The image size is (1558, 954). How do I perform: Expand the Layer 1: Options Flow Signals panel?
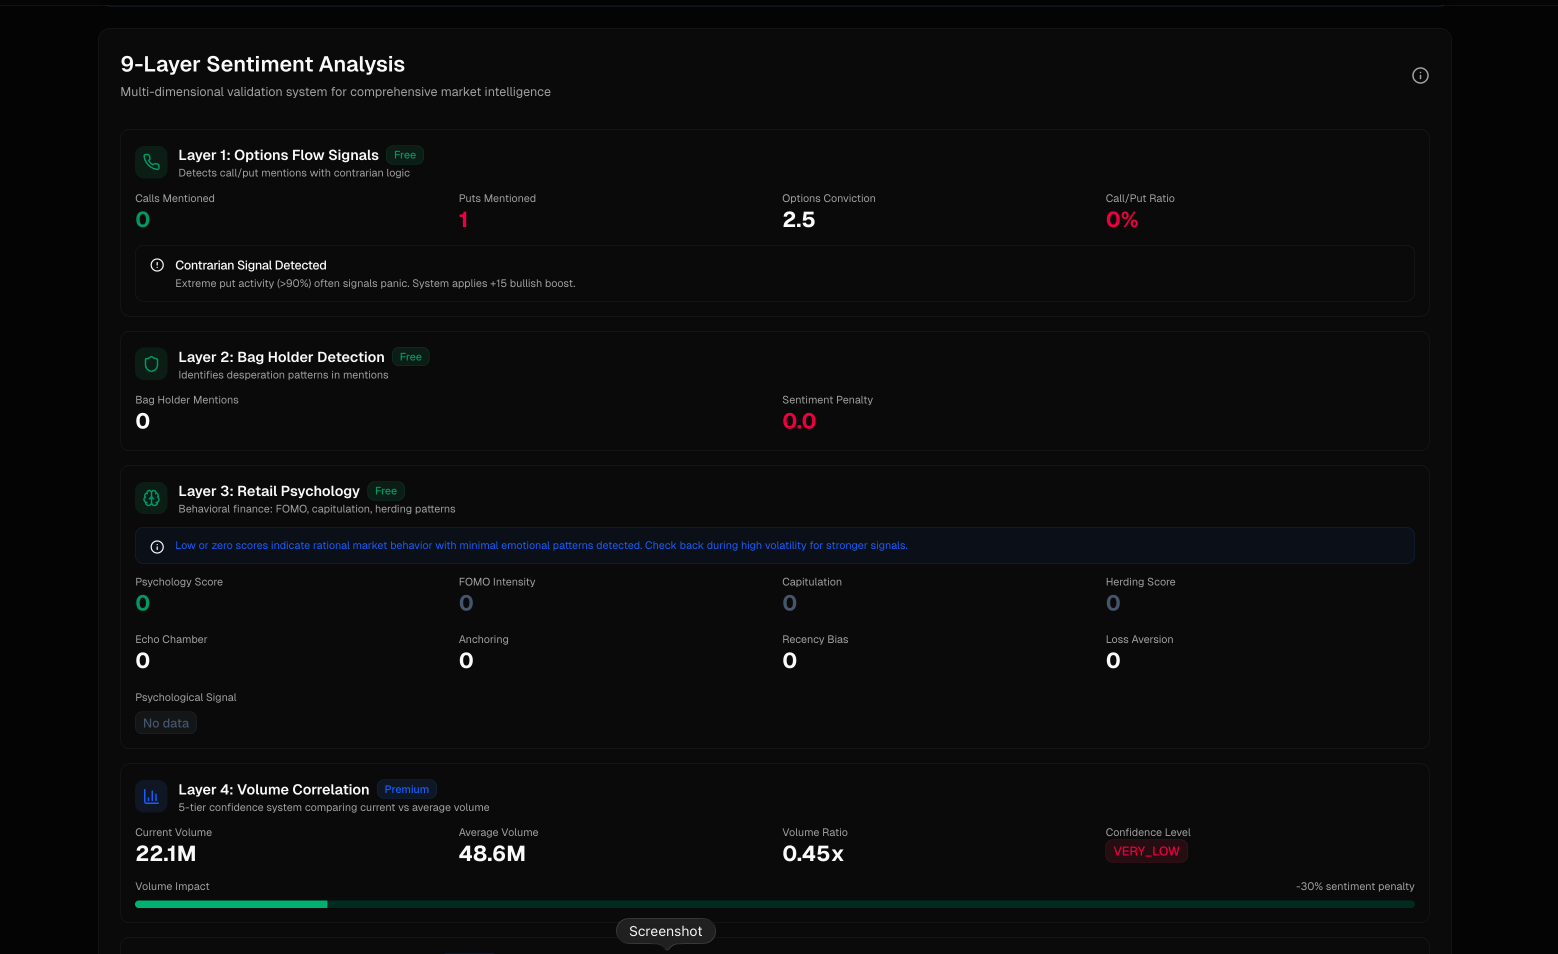(x=278, y=155)
